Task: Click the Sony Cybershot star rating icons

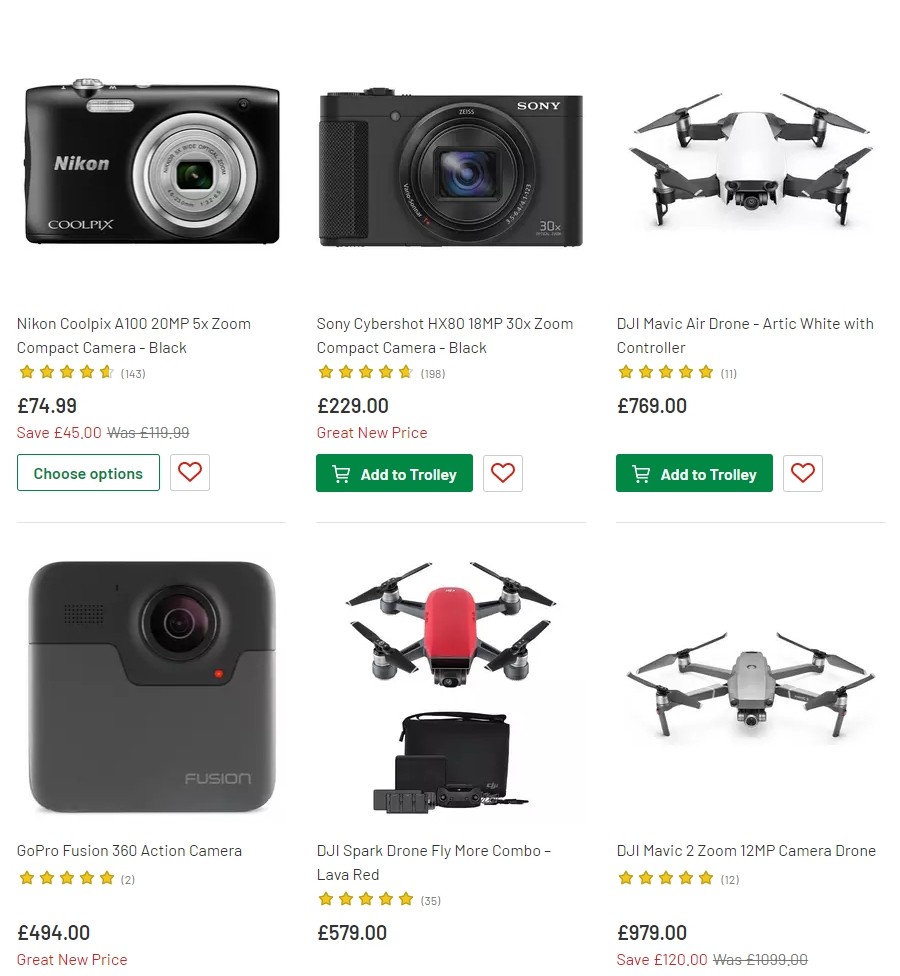Action: click(366, 371)
